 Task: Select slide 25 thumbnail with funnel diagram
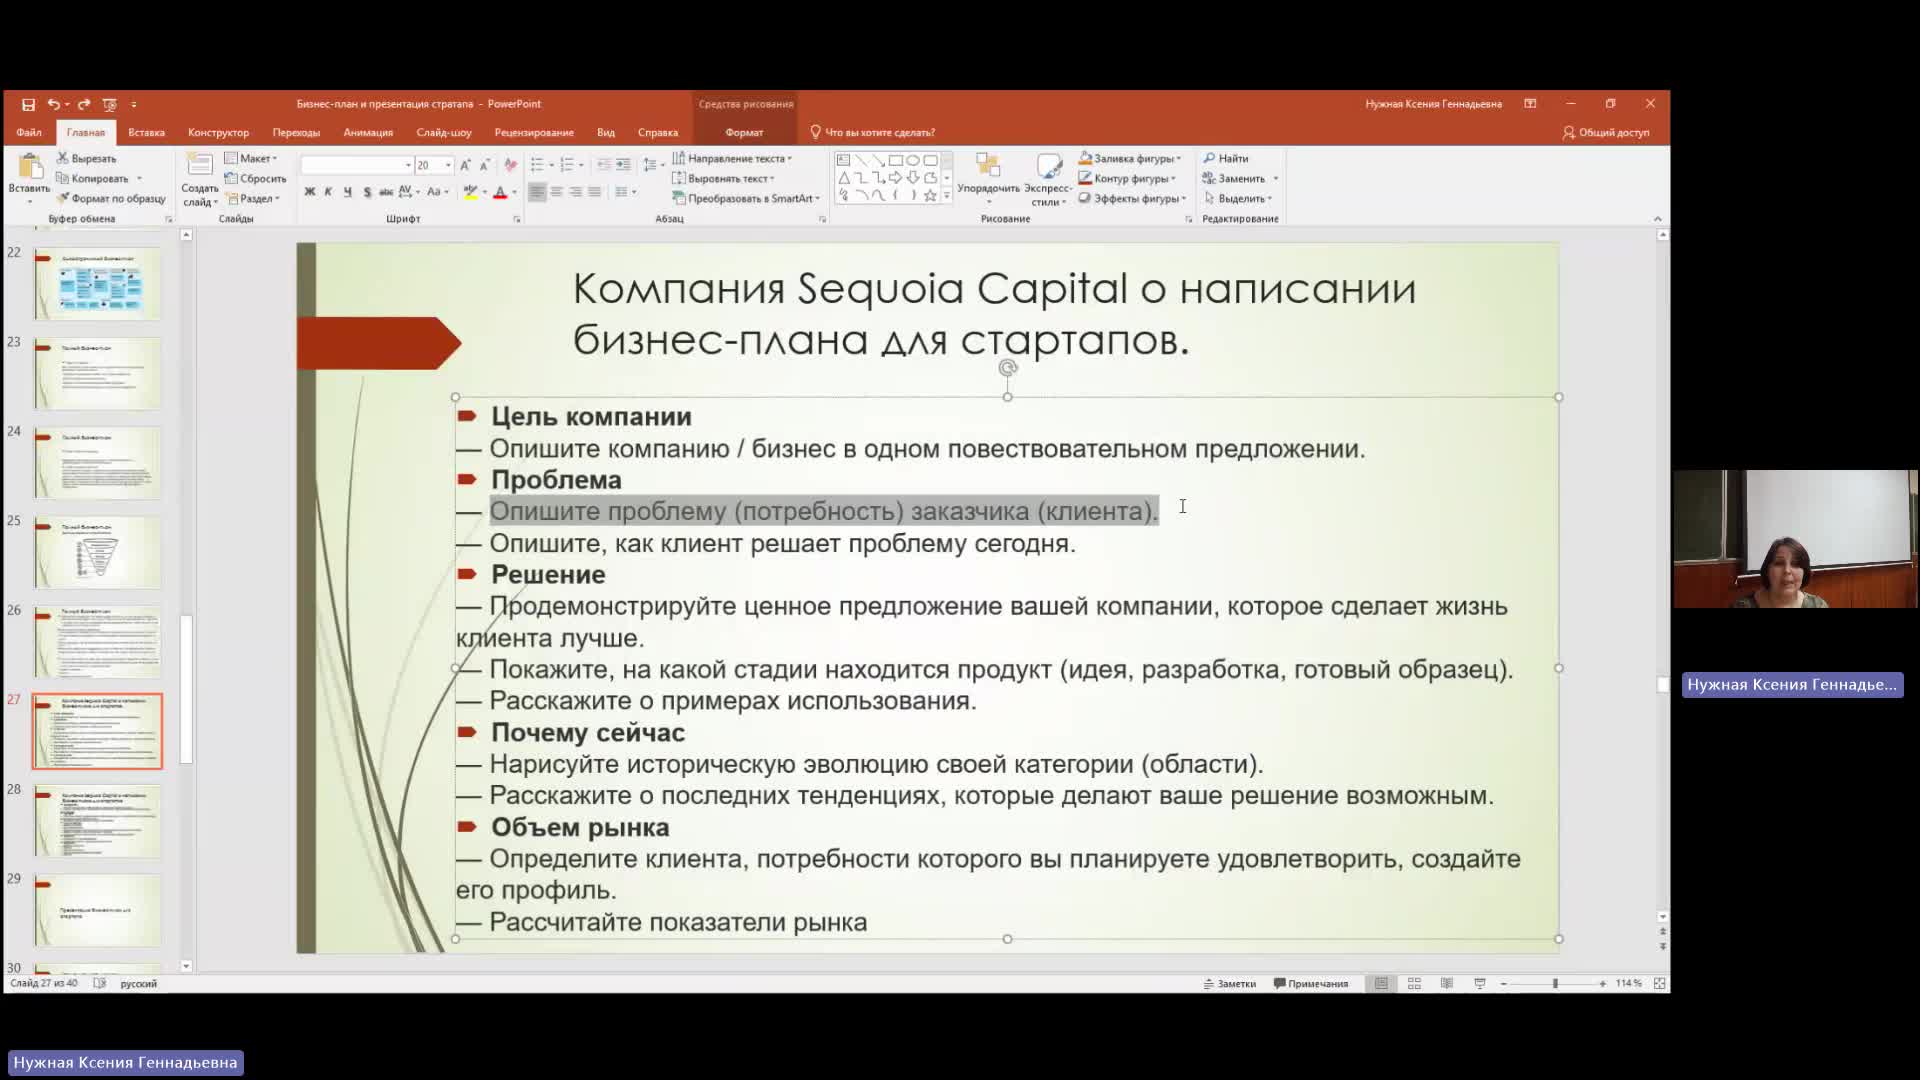pos(97,552)
